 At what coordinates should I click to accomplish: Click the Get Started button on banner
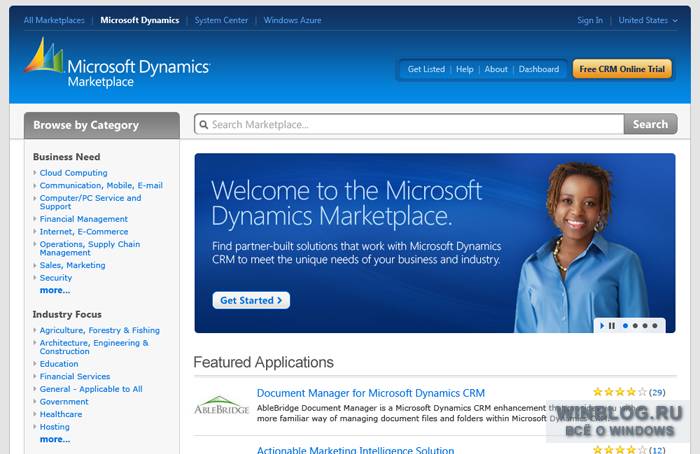click(x=251, y=300)
